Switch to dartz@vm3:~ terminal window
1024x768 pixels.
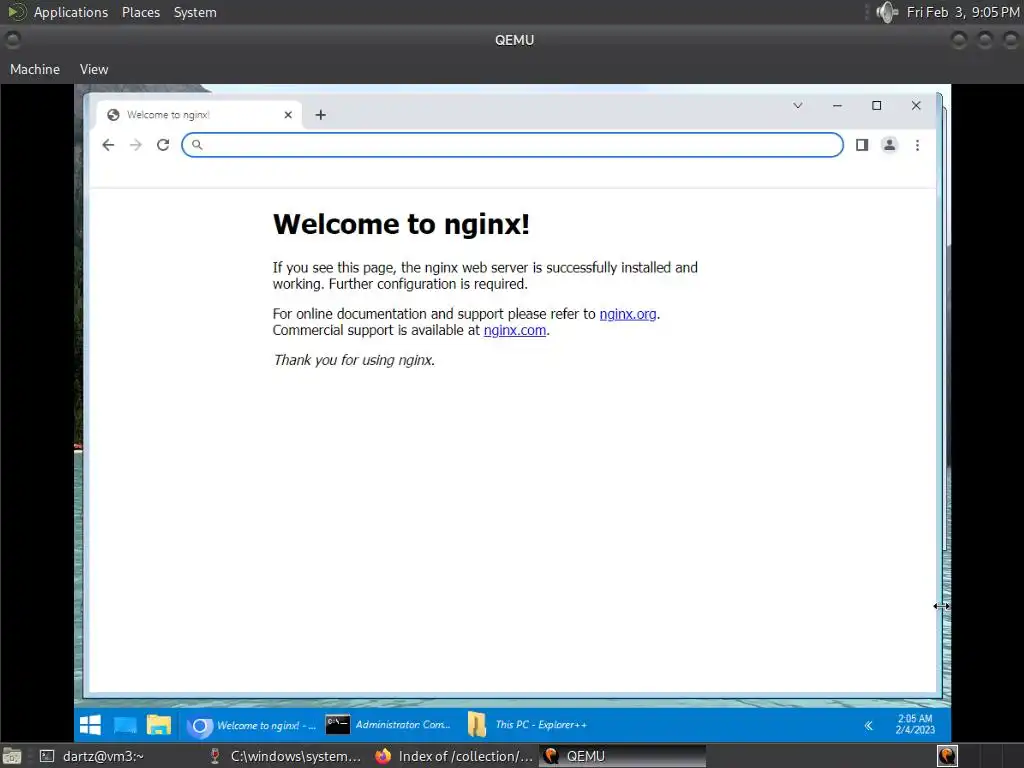(x=92, y=756)
